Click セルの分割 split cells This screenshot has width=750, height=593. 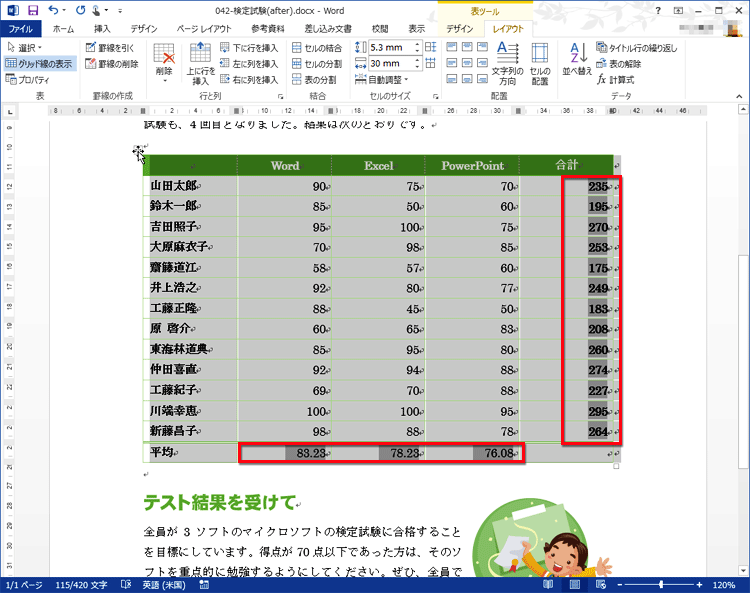pyautogui.click(x=317, y=64)
